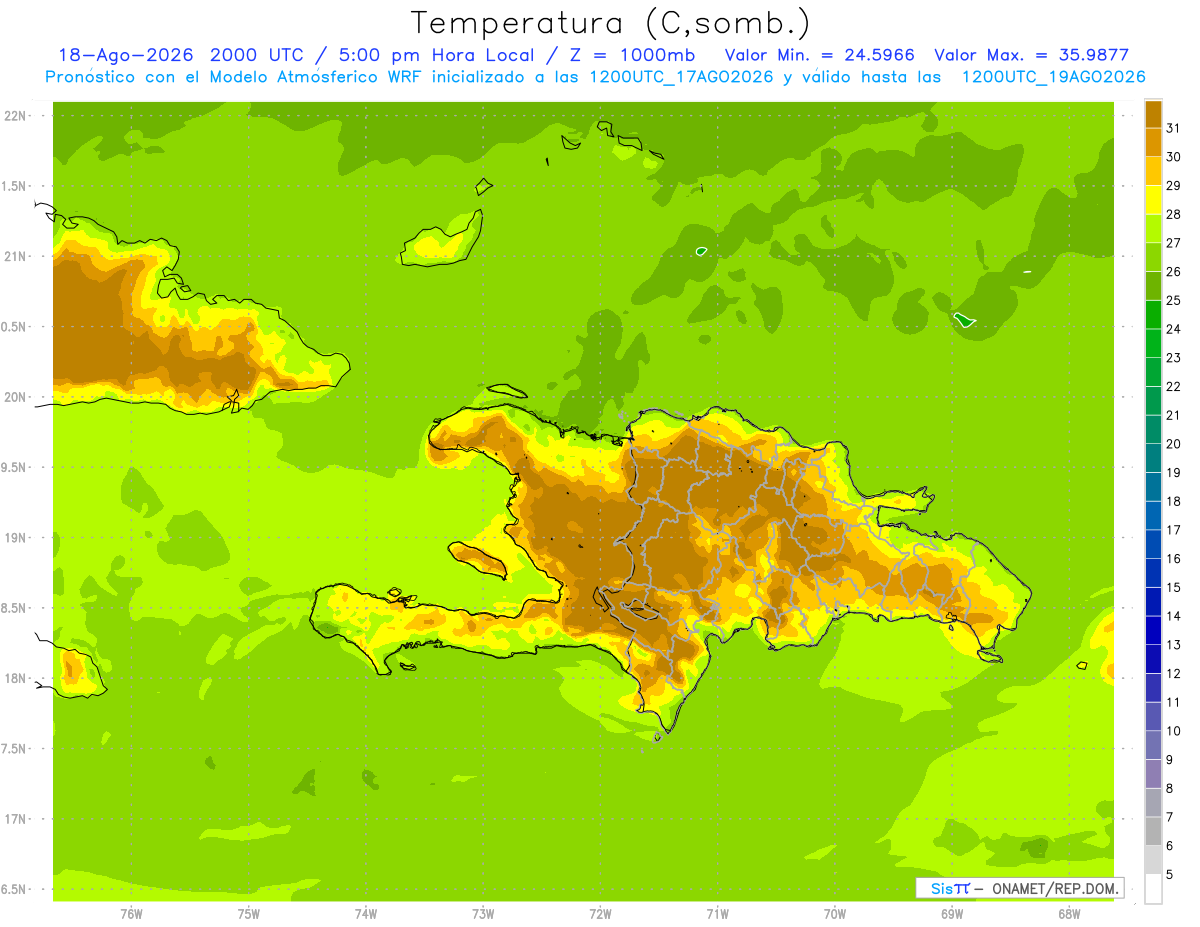
Task: Click the '73W' longitude axis label
Action: pyautogui.click(x=483, y=914)
